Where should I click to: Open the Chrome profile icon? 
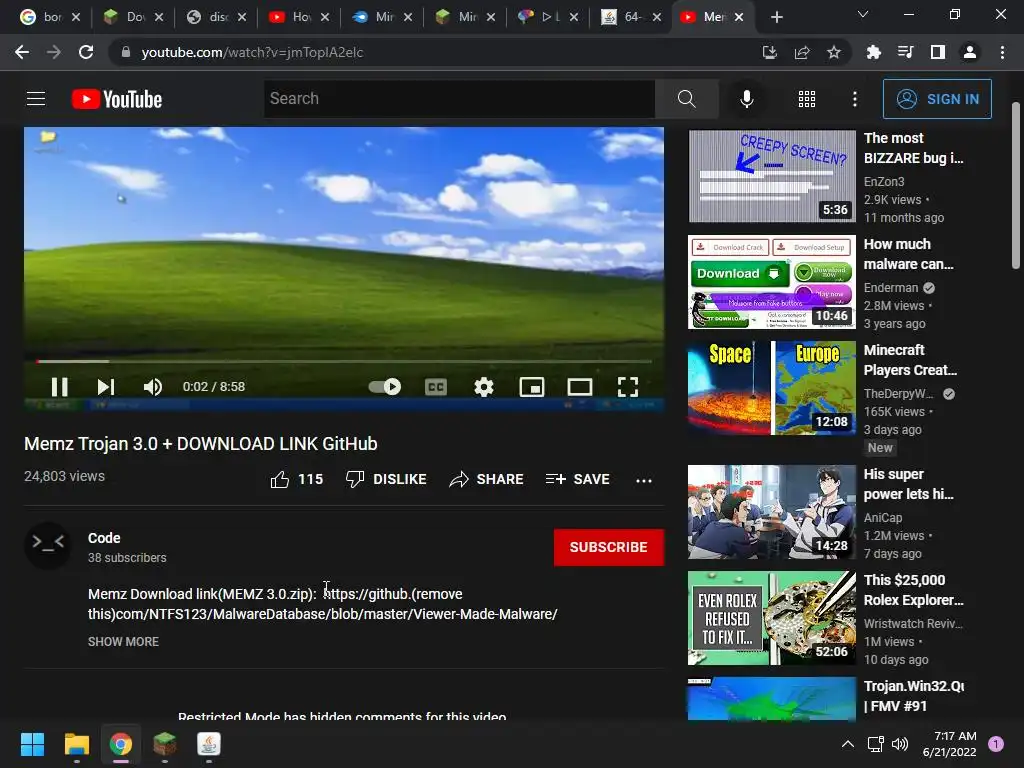pyautogui.click(x=970, y=52)
